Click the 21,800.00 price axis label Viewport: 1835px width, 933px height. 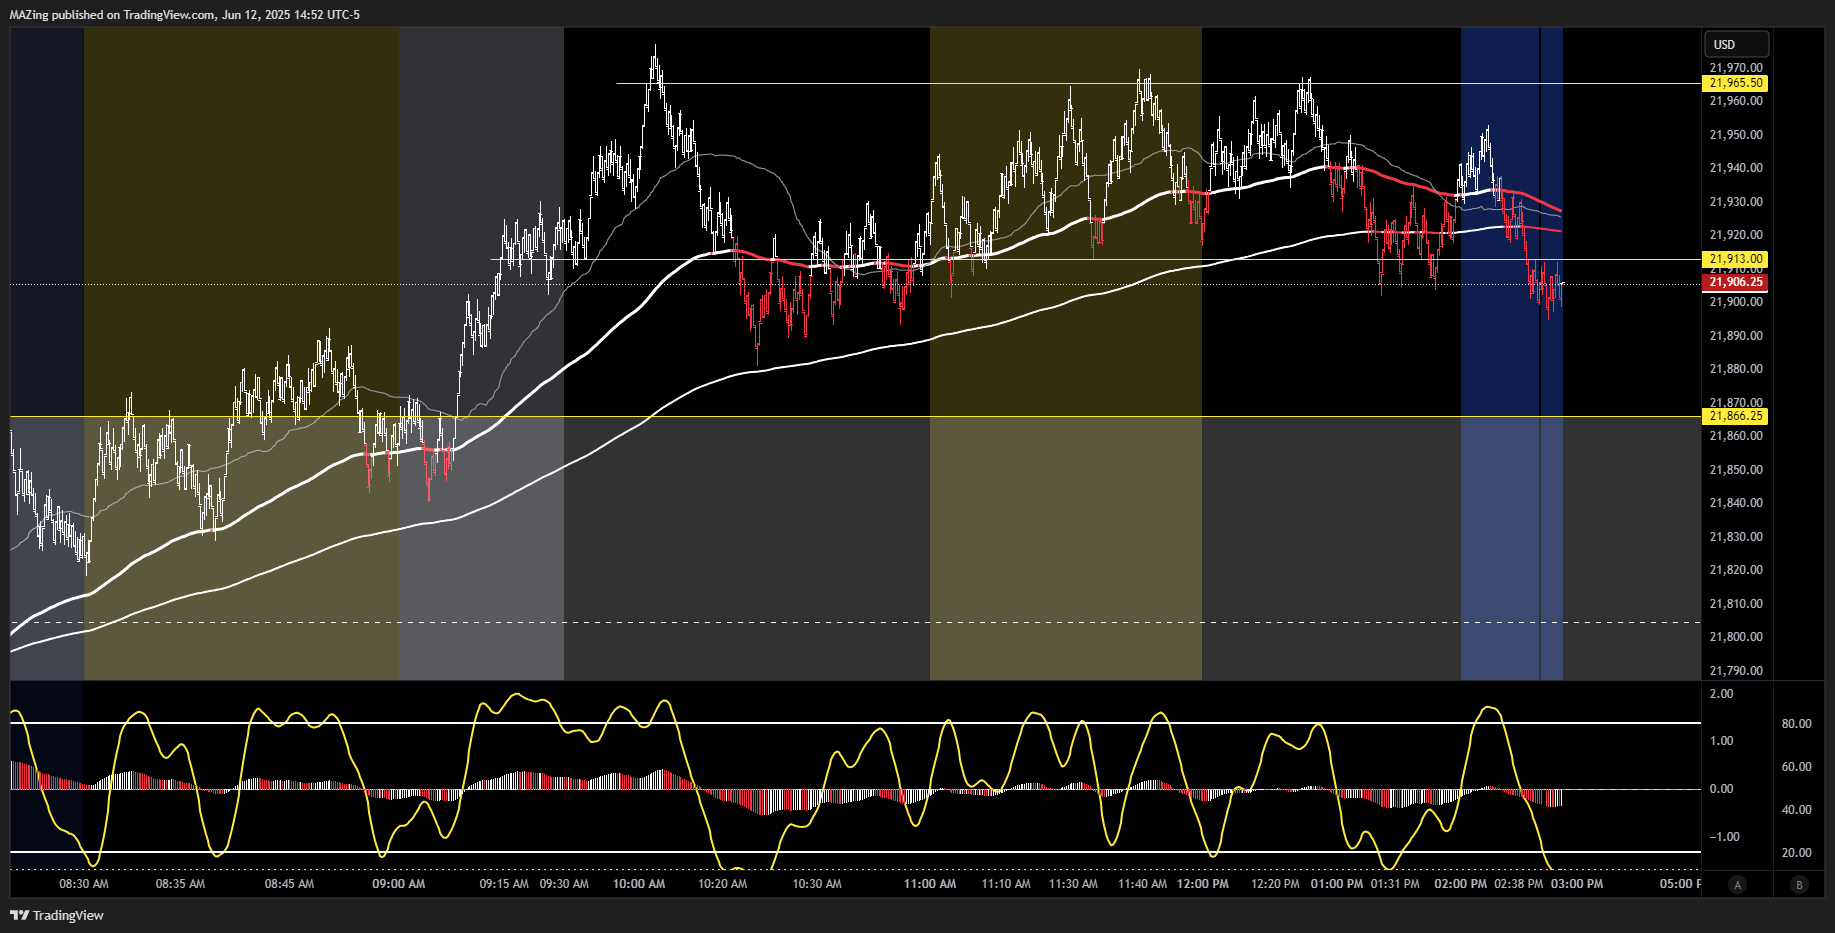click(1736, 637)
